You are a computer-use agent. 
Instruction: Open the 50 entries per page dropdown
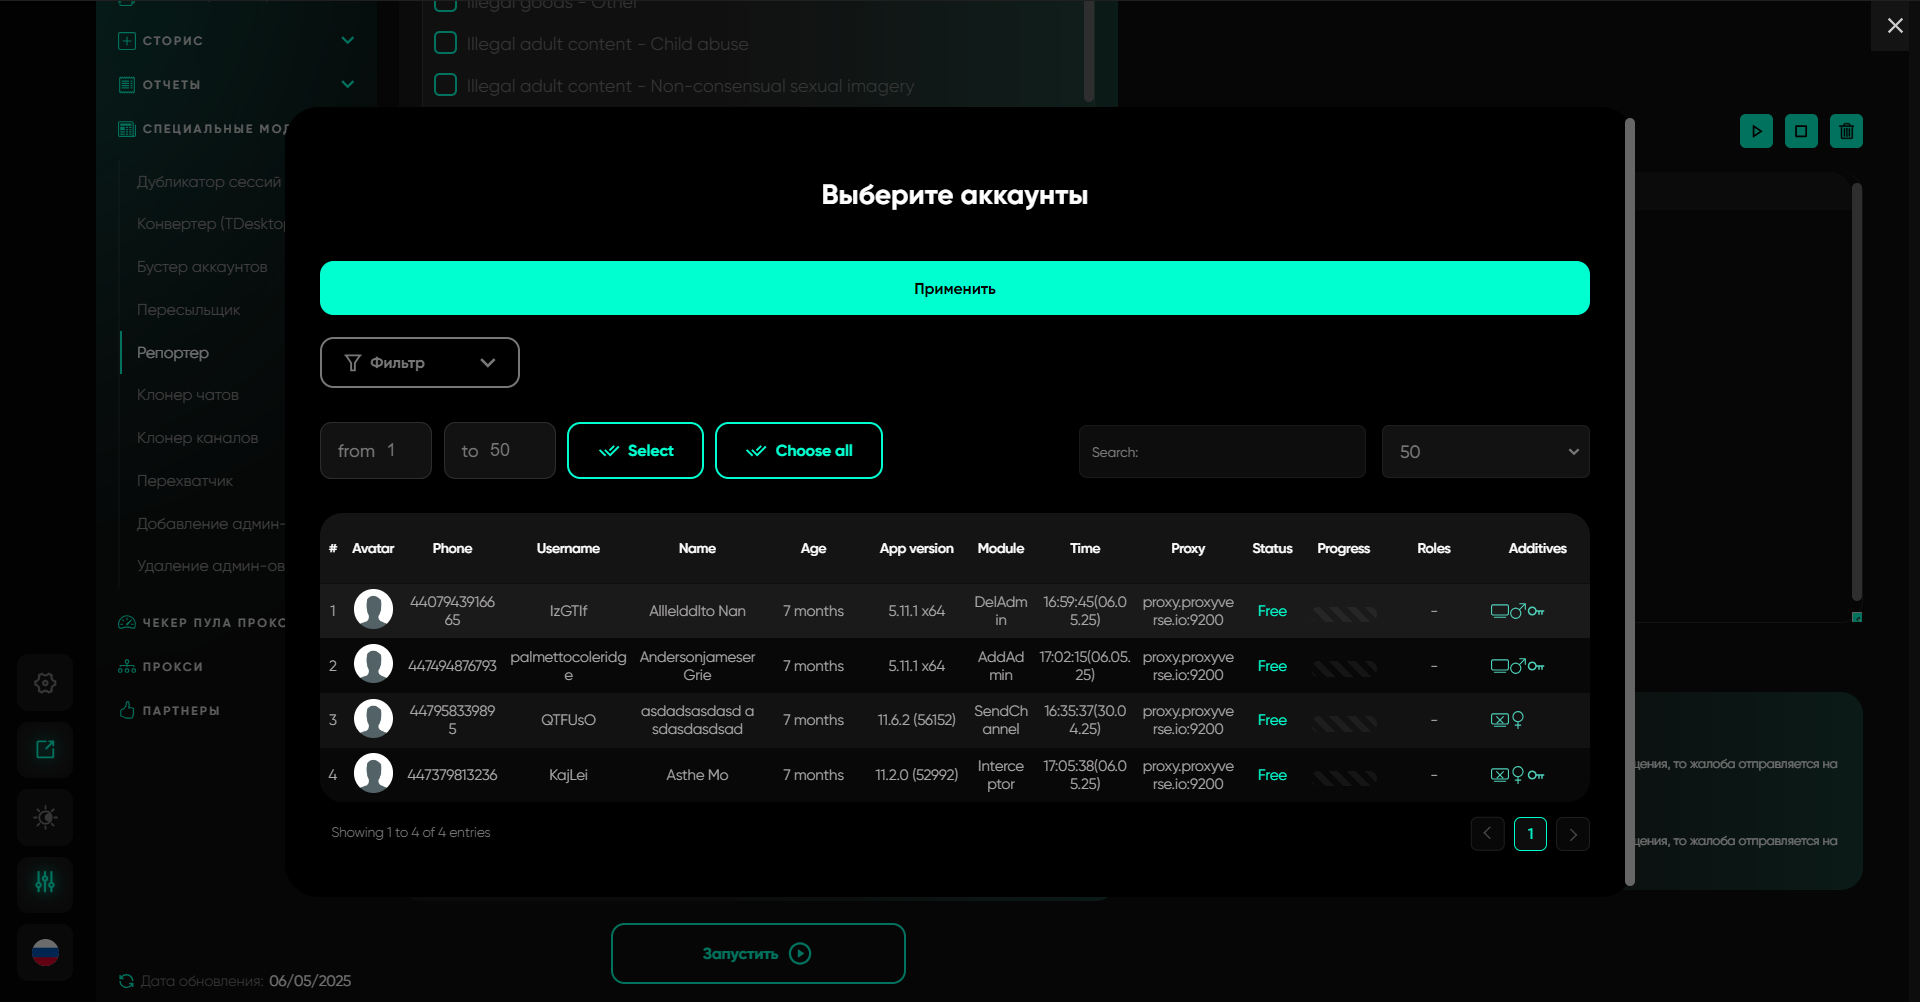pos(1485,452)
